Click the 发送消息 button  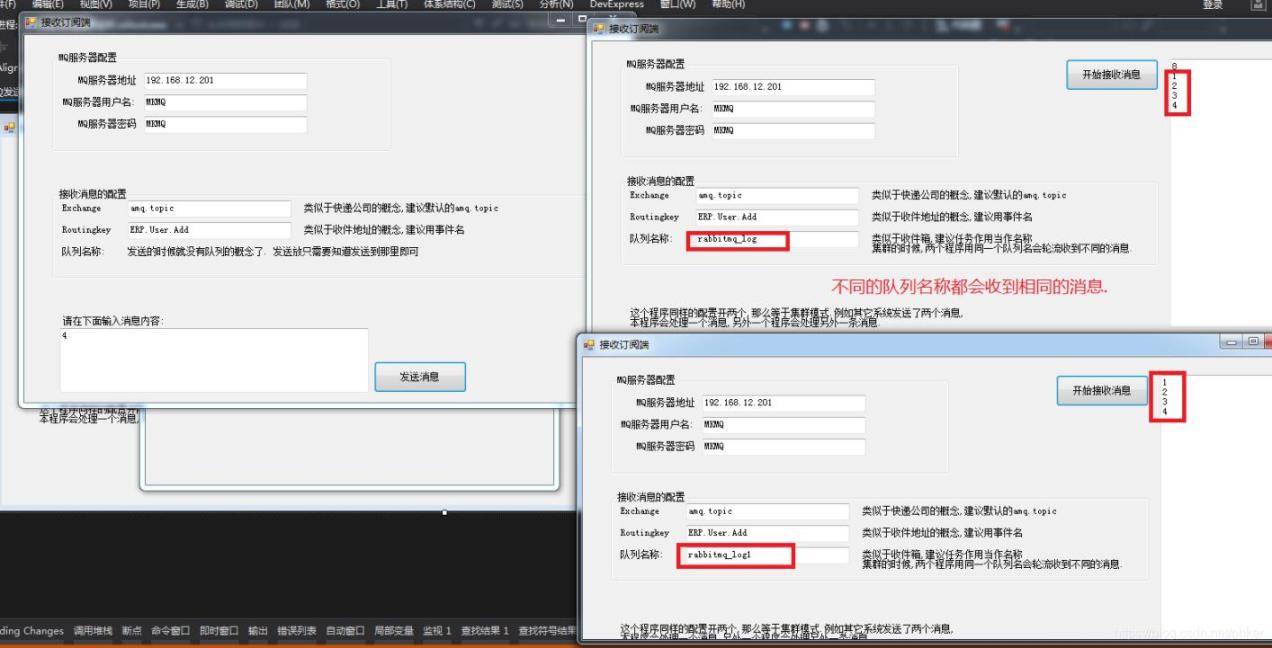point(419,377)
